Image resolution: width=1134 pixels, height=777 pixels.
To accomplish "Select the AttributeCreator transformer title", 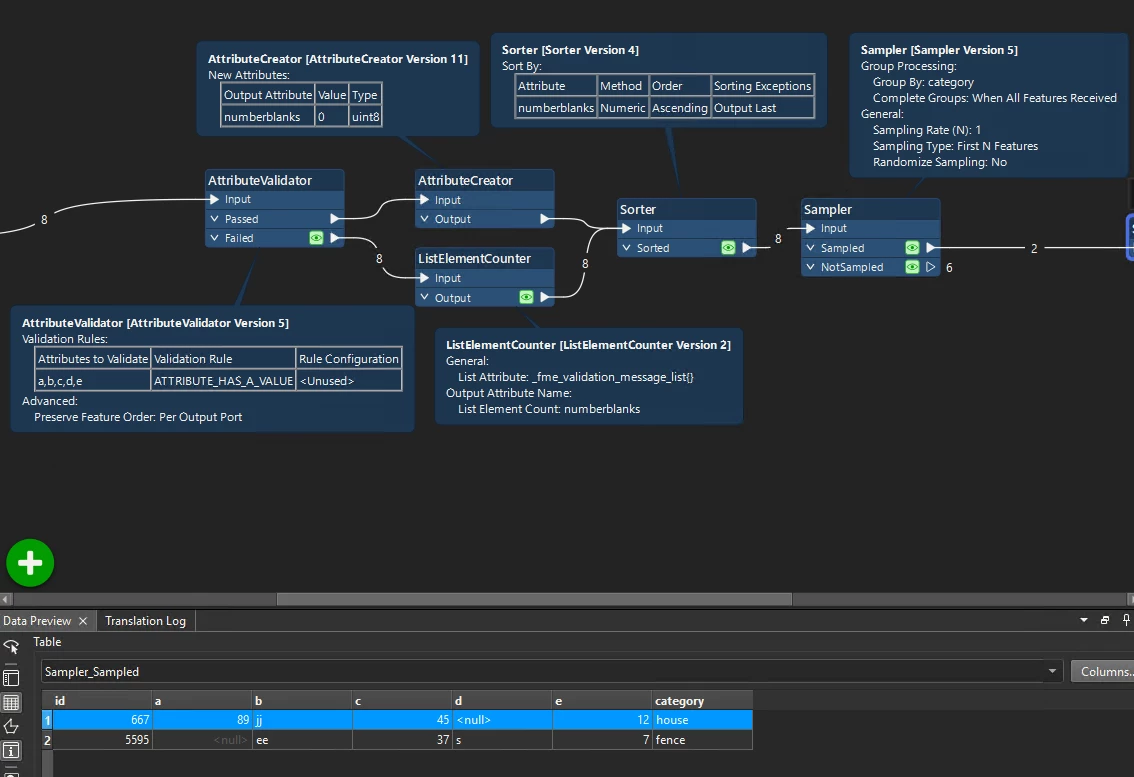I will (x=465, y=180).
